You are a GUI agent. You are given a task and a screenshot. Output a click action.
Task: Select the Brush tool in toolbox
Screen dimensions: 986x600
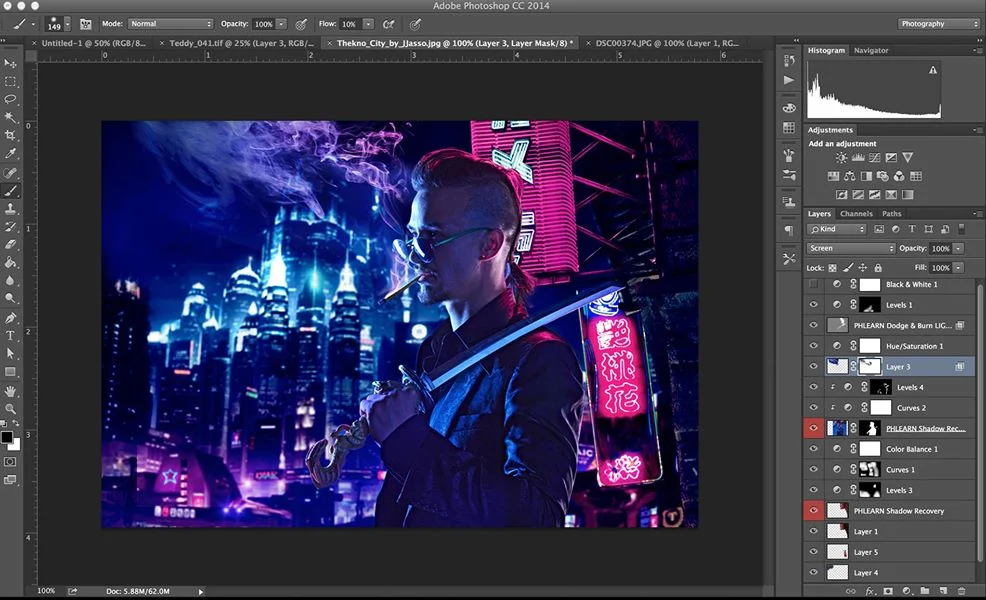coord(10,191)
